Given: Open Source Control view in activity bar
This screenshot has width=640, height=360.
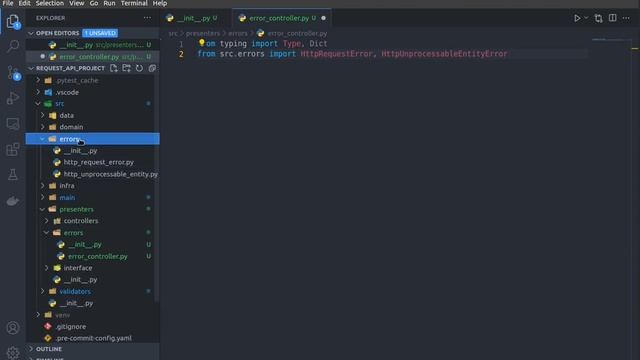Looking at the screenshot, I should tap(13, 73).
